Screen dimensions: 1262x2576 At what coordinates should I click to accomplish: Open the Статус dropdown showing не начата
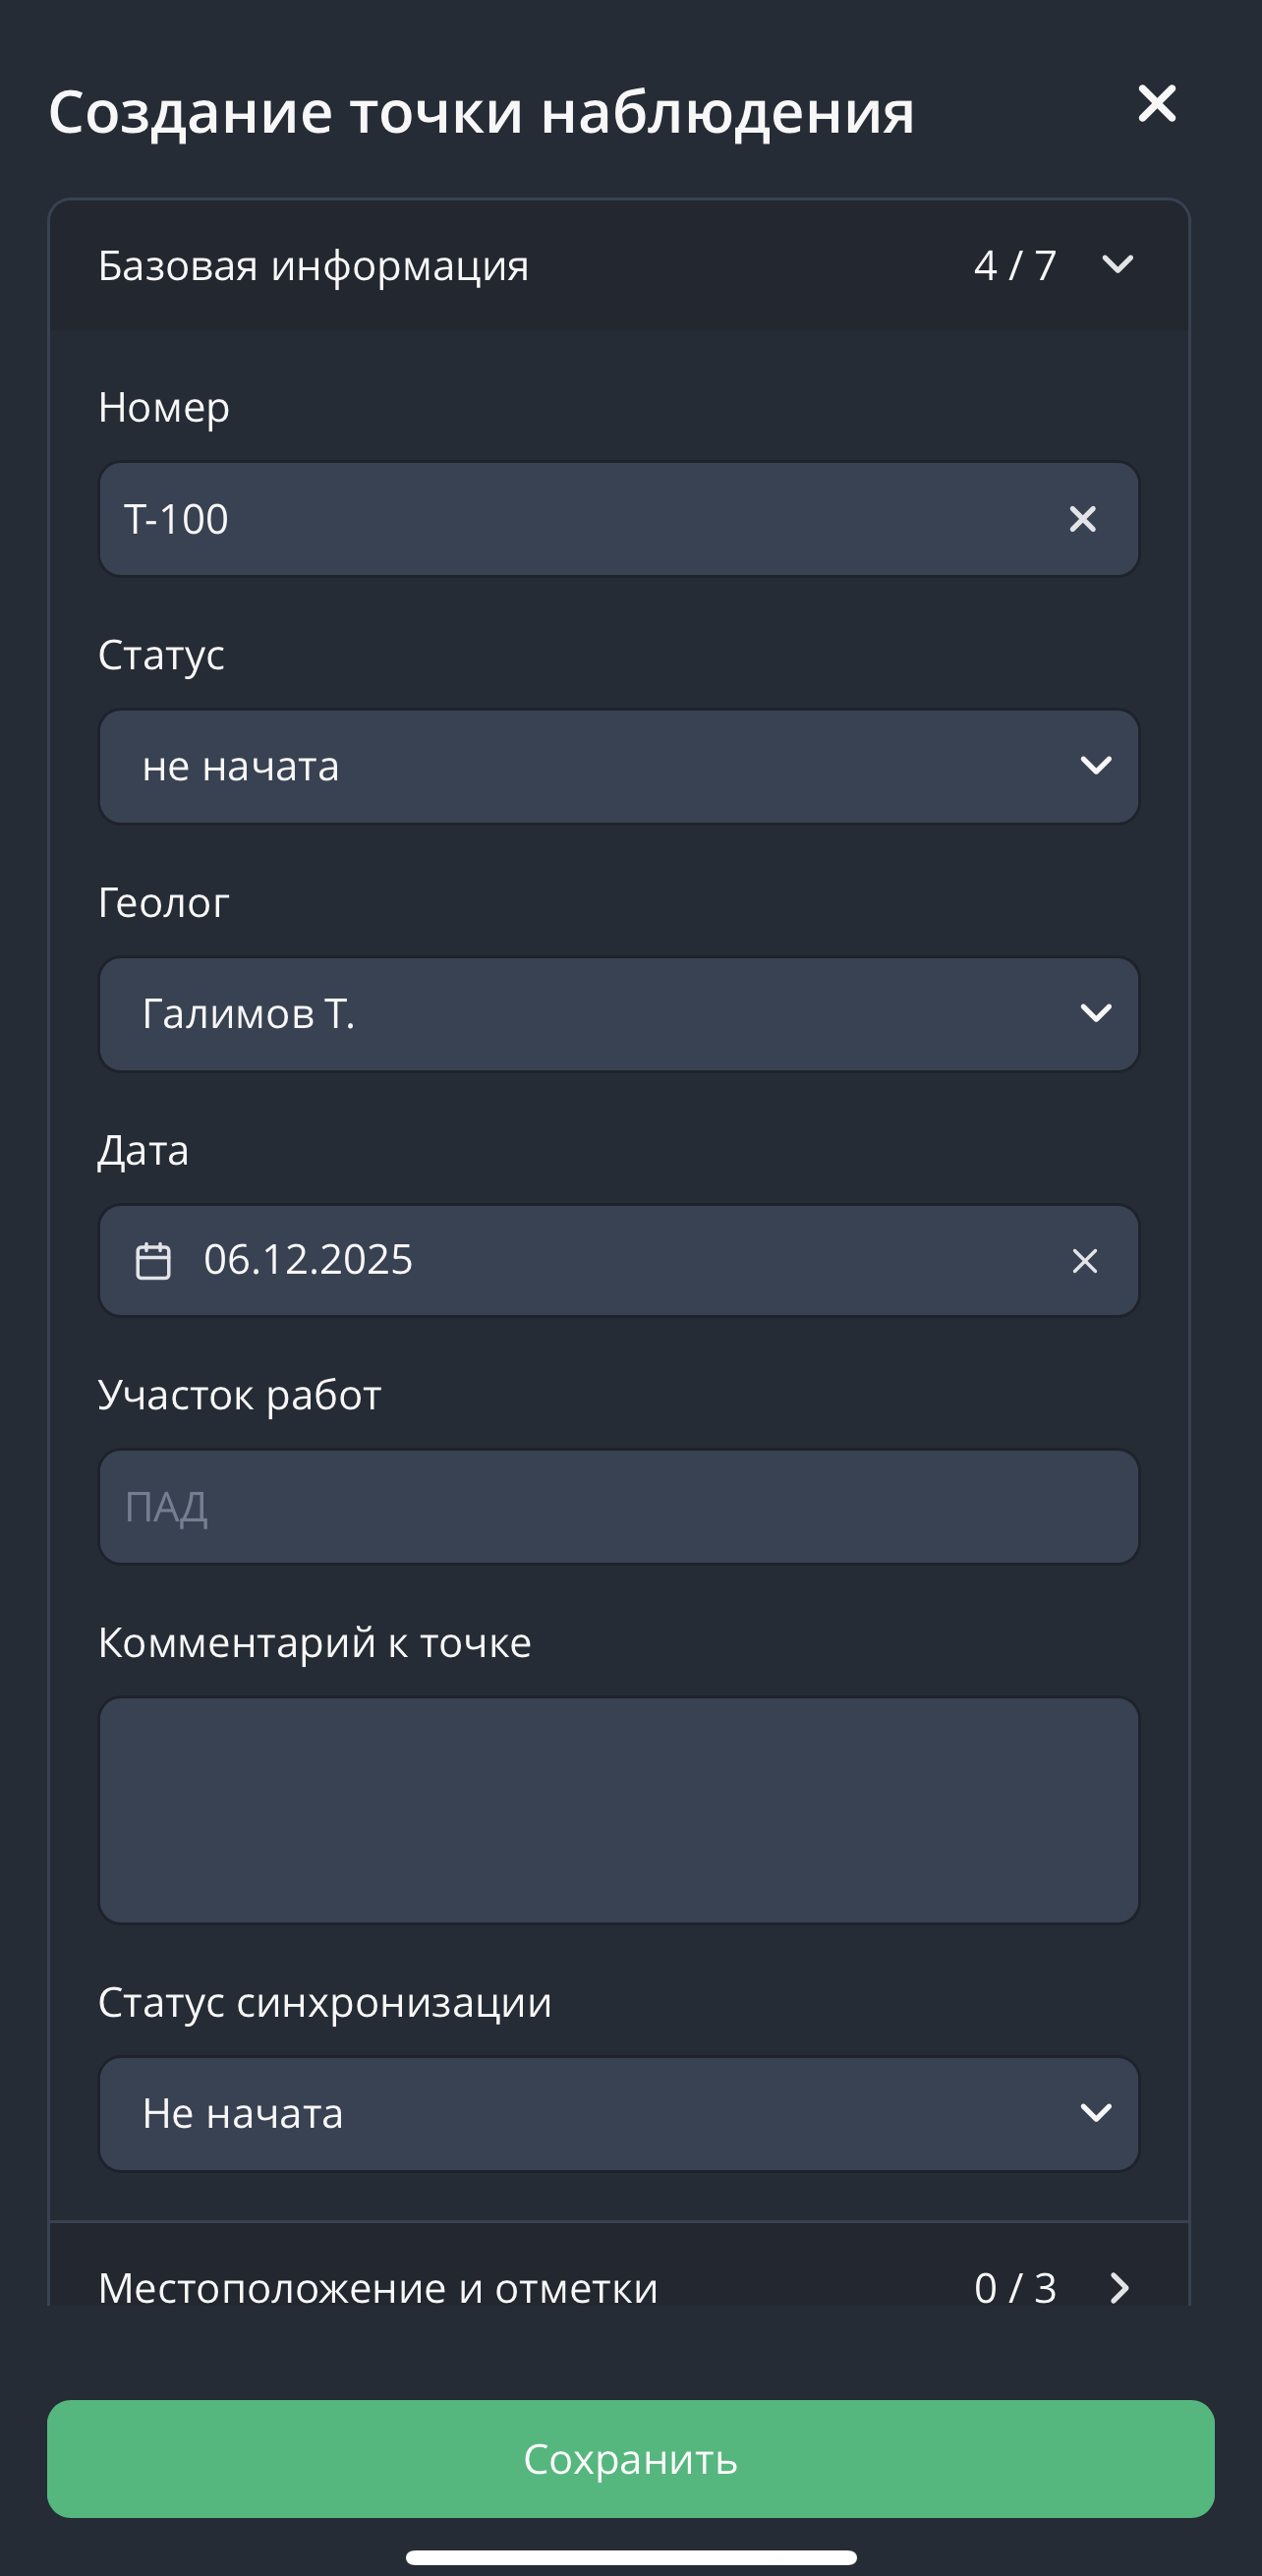point(618,767)
